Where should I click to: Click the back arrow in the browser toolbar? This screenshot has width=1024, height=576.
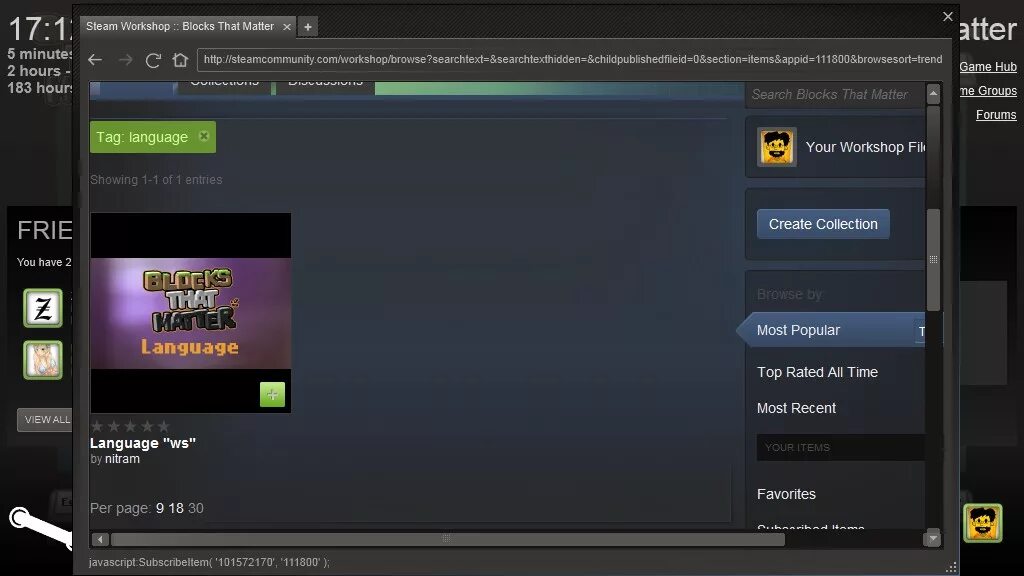pyautogui.click(x=94, y=60)
